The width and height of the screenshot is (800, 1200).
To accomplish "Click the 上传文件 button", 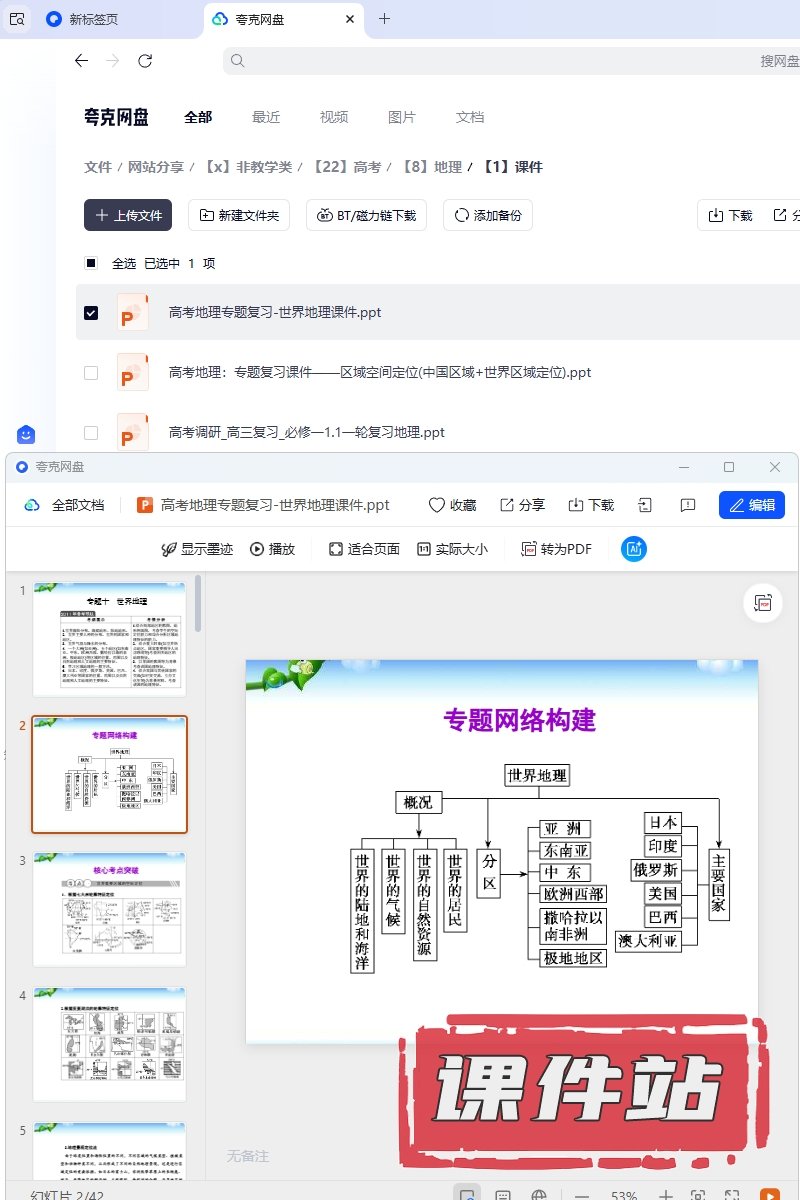I will click(128, 215).
